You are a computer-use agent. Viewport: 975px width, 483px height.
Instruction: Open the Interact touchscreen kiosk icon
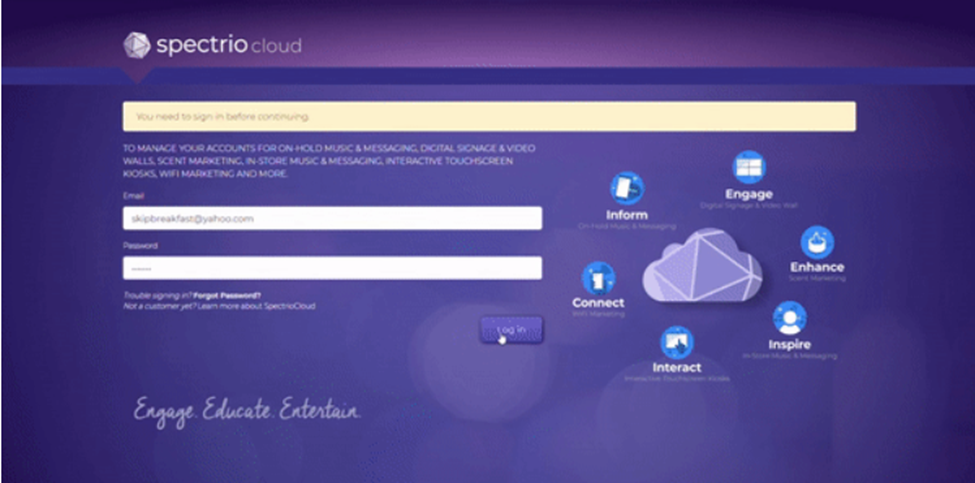tap(677, 342)
